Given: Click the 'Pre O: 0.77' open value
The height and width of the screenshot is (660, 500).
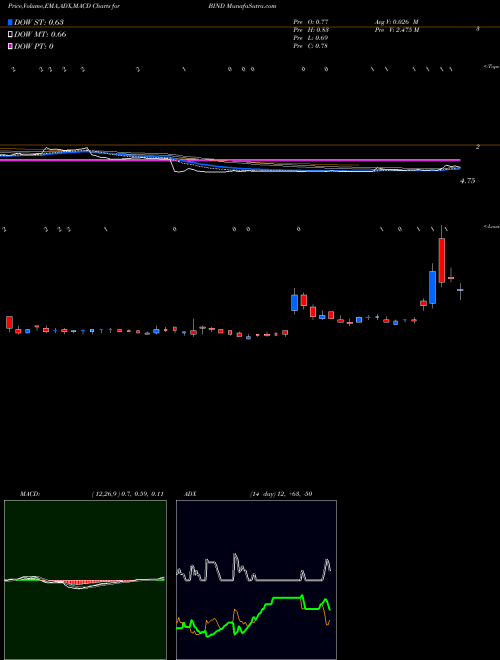Looking at the screenshot, I should point(311,22).
